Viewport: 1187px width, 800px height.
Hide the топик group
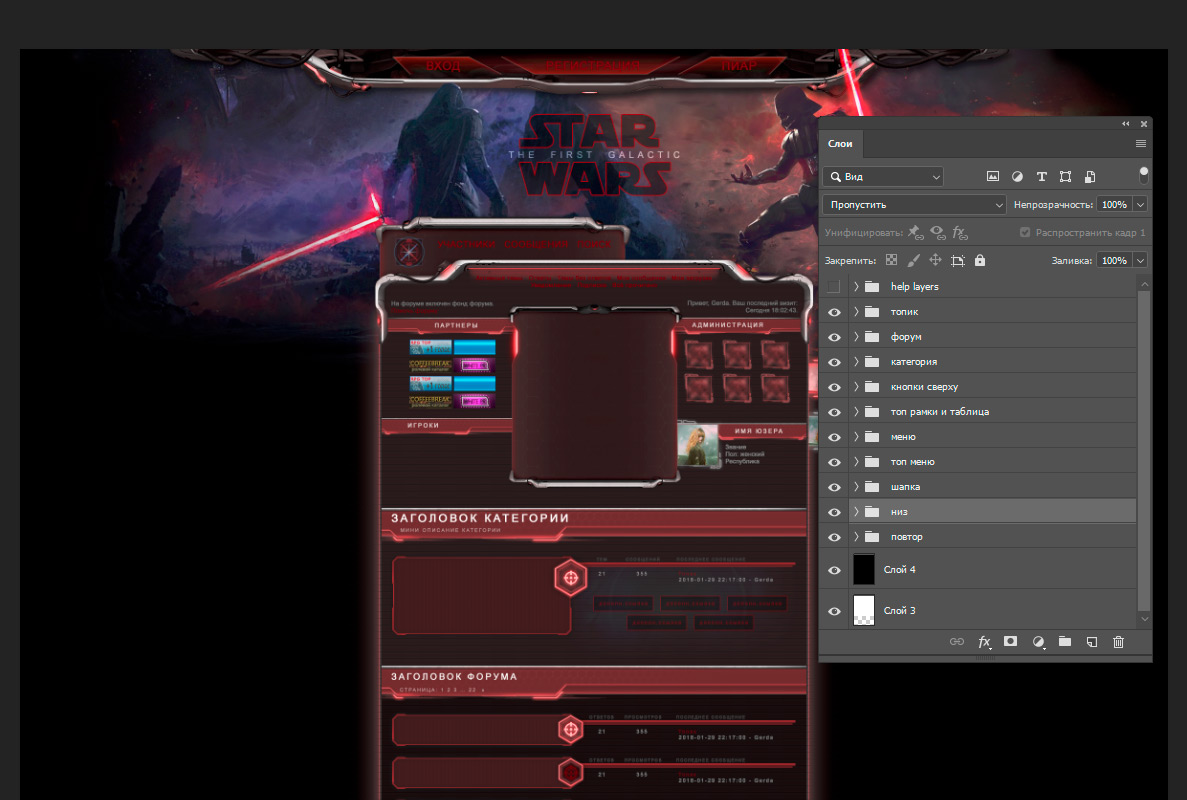834,312
